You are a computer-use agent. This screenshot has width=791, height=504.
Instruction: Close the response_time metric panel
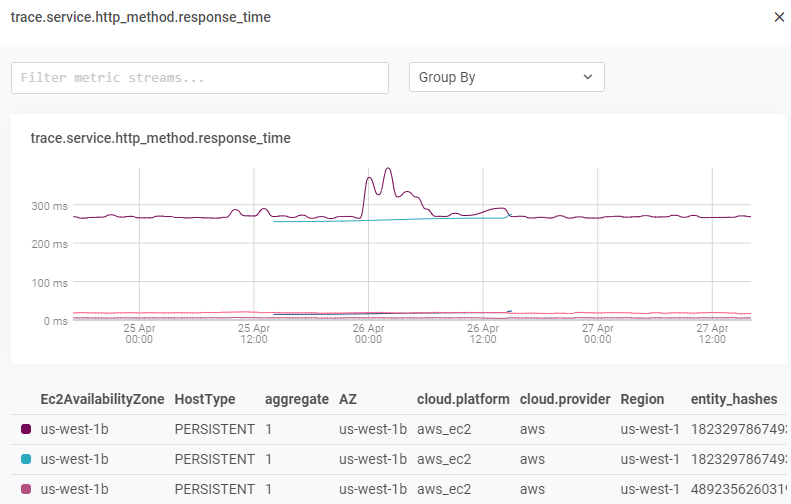click(779, 17)
